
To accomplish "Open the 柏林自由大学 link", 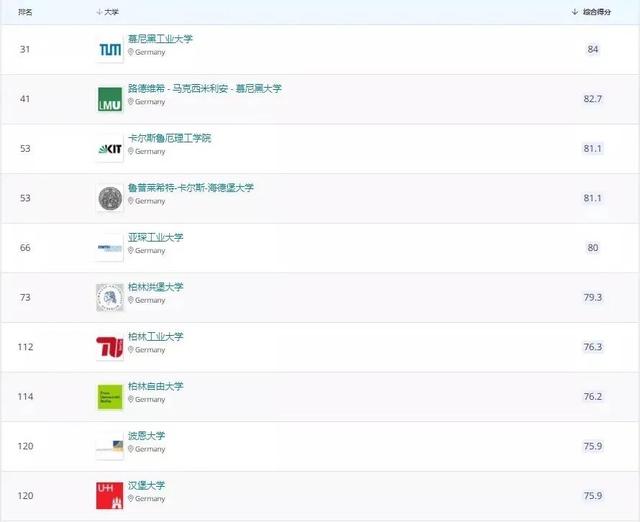I will [x=155, y=386].
